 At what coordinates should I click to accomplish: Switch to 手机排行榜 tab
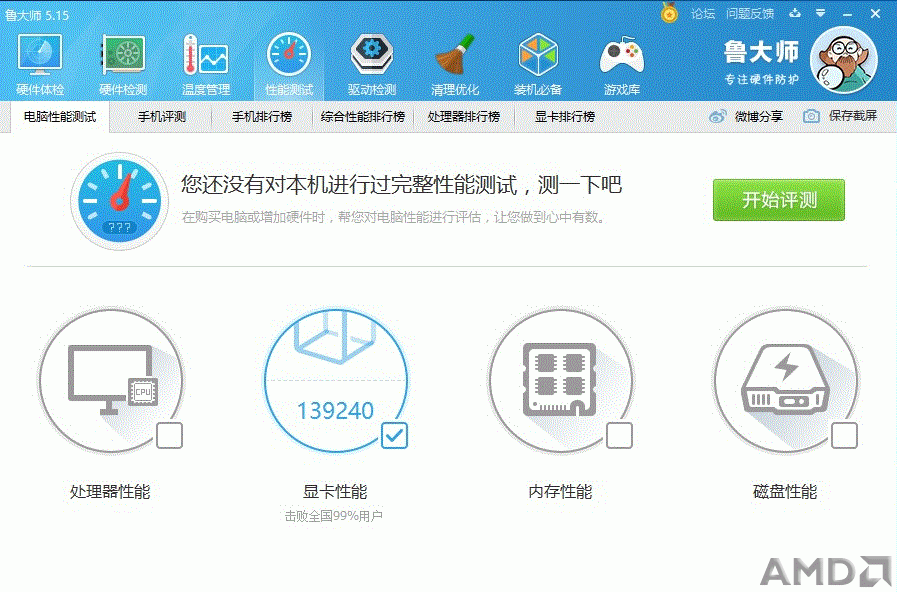click(262, 117)
